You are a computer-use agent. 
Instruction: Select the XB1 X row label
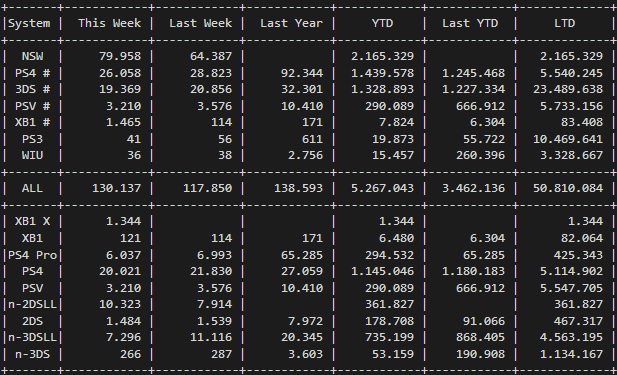tap(33, 221)
